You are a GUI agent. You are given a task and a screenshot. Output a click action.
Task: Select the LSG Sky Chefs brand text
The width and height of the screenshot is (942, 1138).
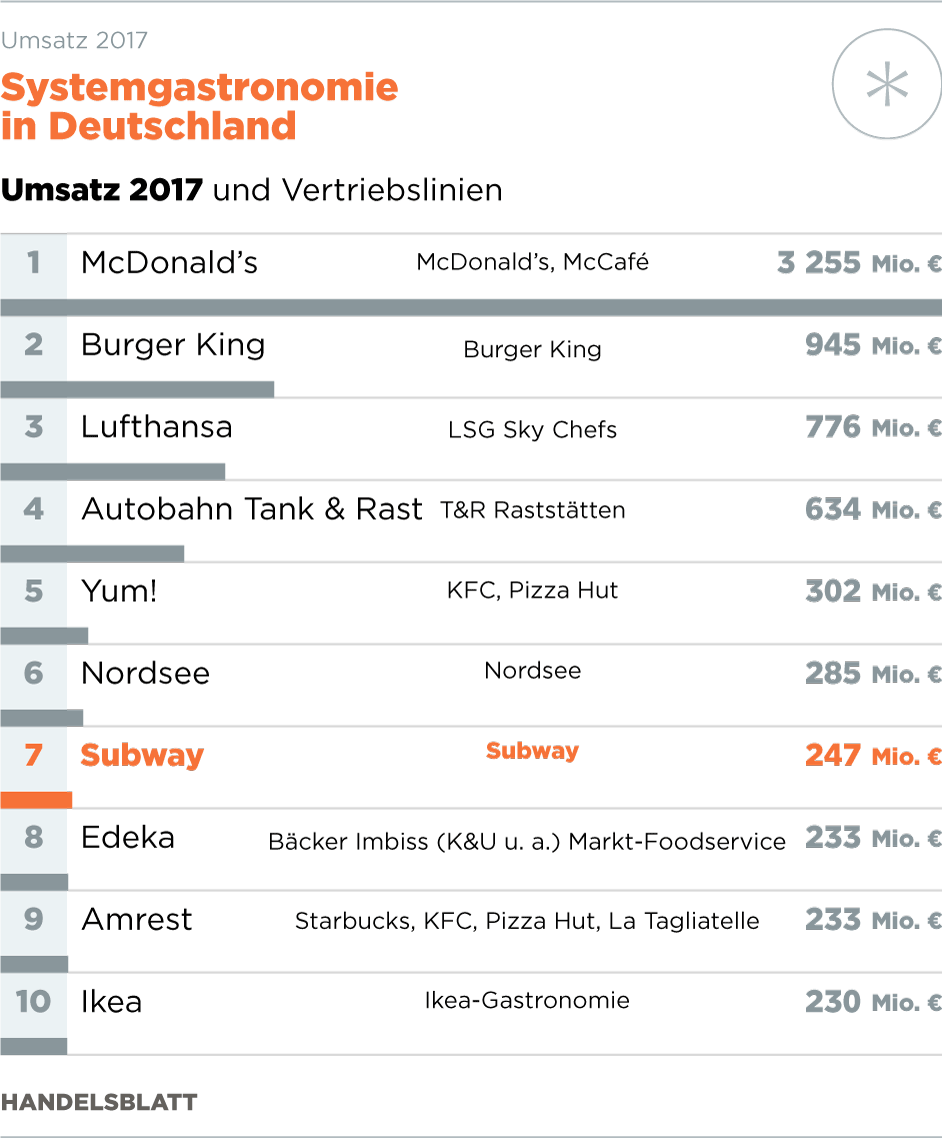(532, 430)
